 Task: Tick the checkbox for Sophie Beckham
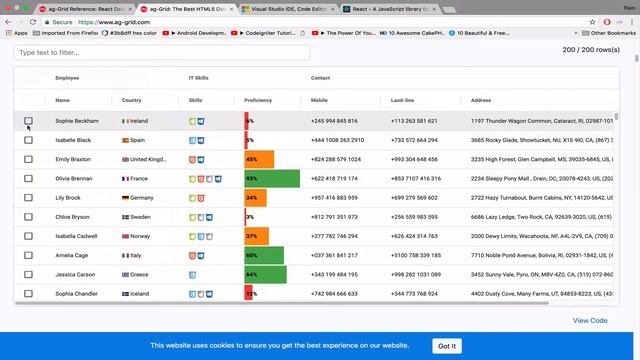(x=28, y=121)
